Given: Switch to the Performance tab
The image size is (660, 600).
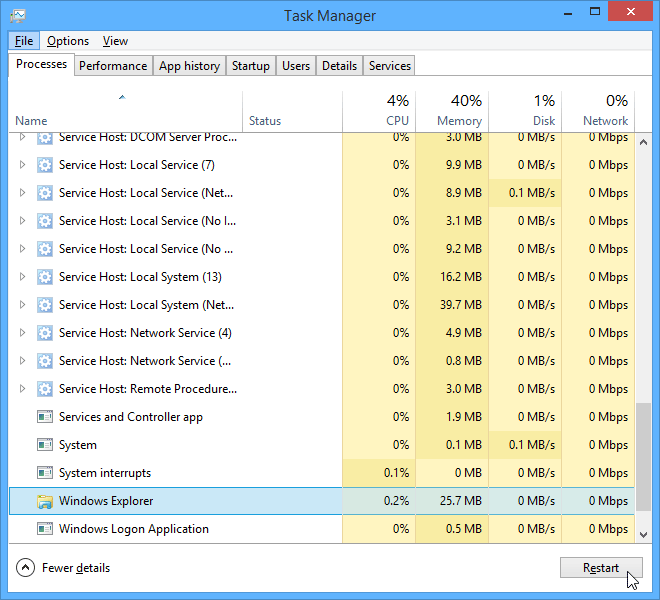Looking at the screenshot, I should pos(113,66).
